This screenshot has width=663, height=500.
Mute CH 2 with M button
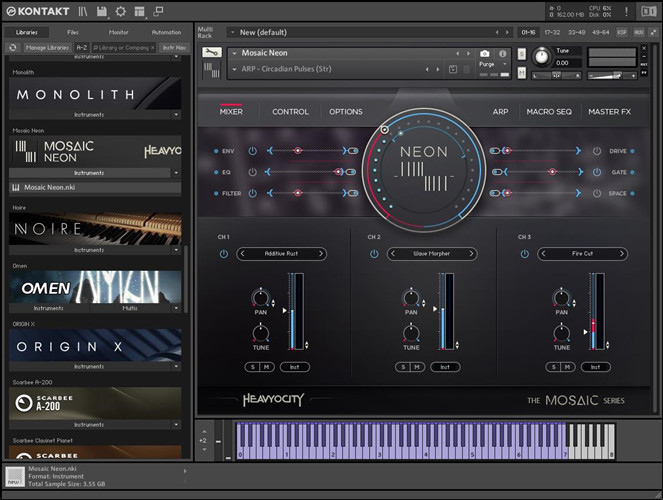point(417,367)
